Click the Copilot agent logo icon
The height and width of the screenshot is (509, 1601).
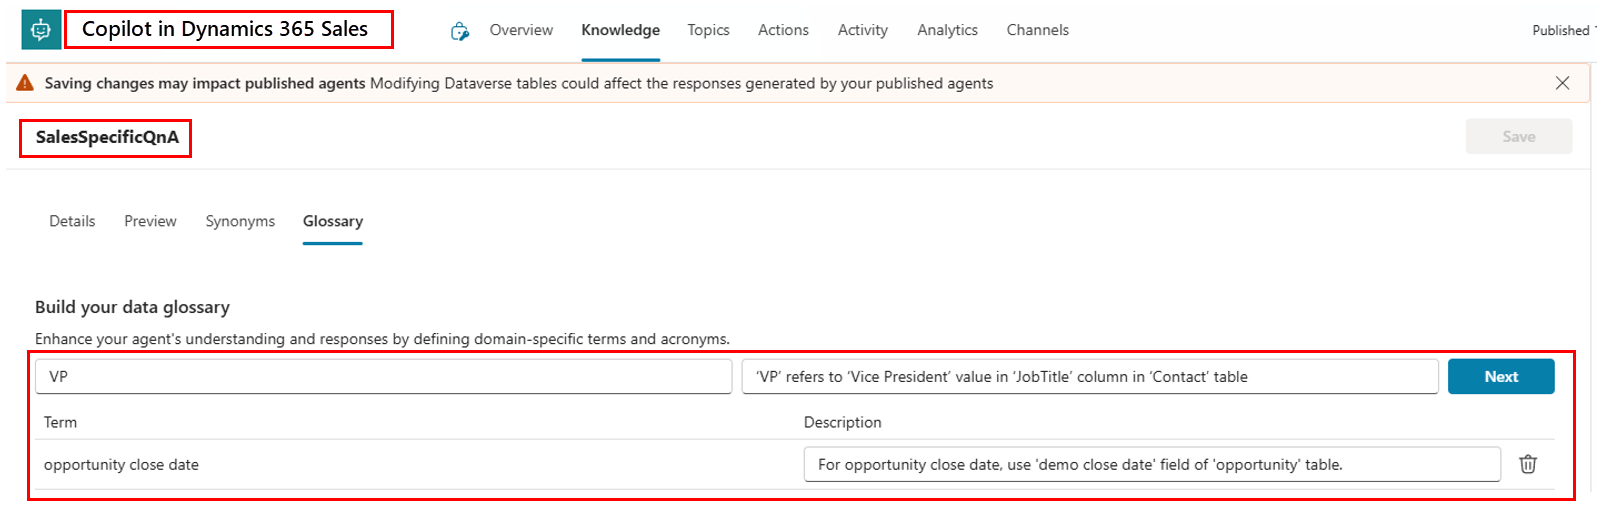pyautogui.click(x=41, y=30)
